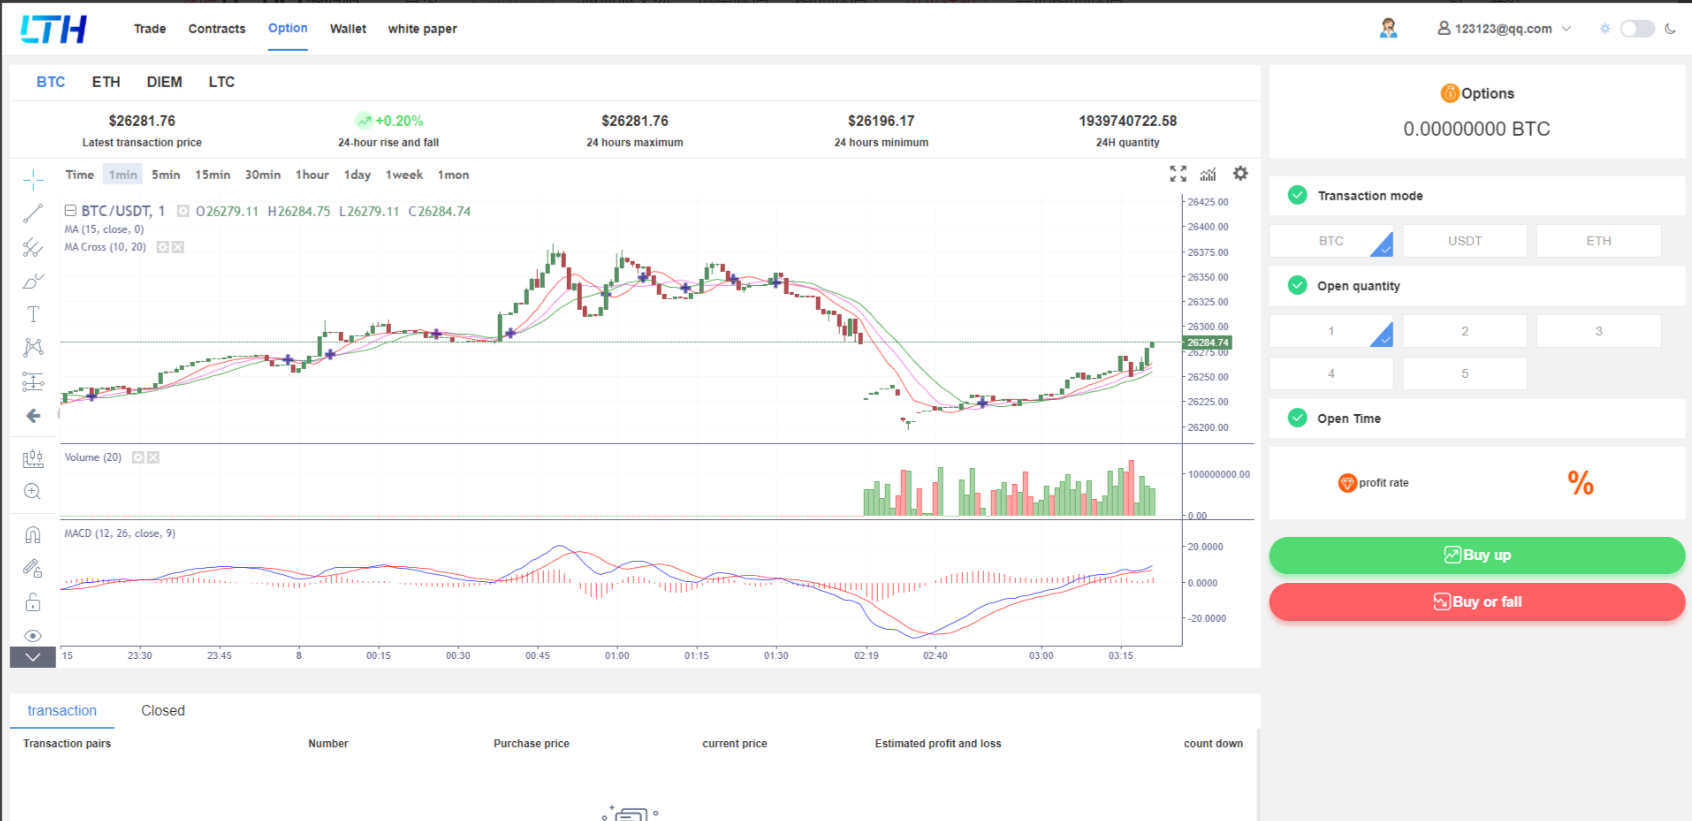Pick the text annotation tool
Image resolution: width=1692 pixels, height=821 pixels.
(x=33, y=314)
